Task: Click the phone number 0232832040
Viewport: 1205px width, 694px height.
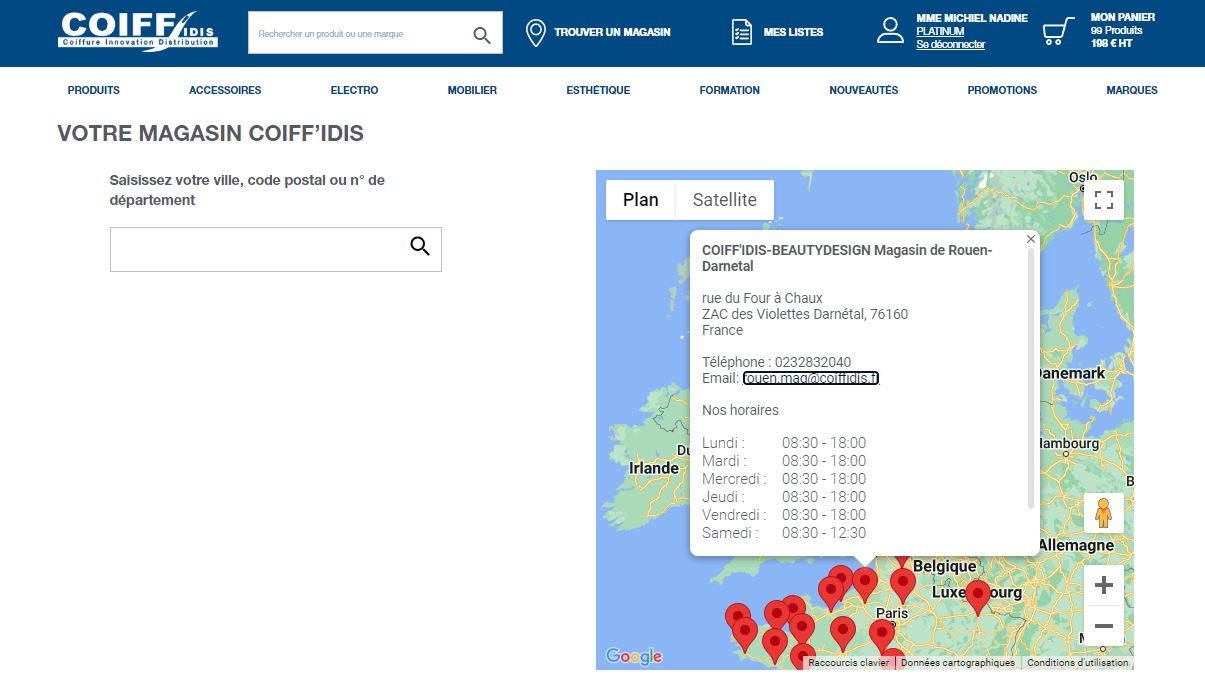Action: click(813, 362)
